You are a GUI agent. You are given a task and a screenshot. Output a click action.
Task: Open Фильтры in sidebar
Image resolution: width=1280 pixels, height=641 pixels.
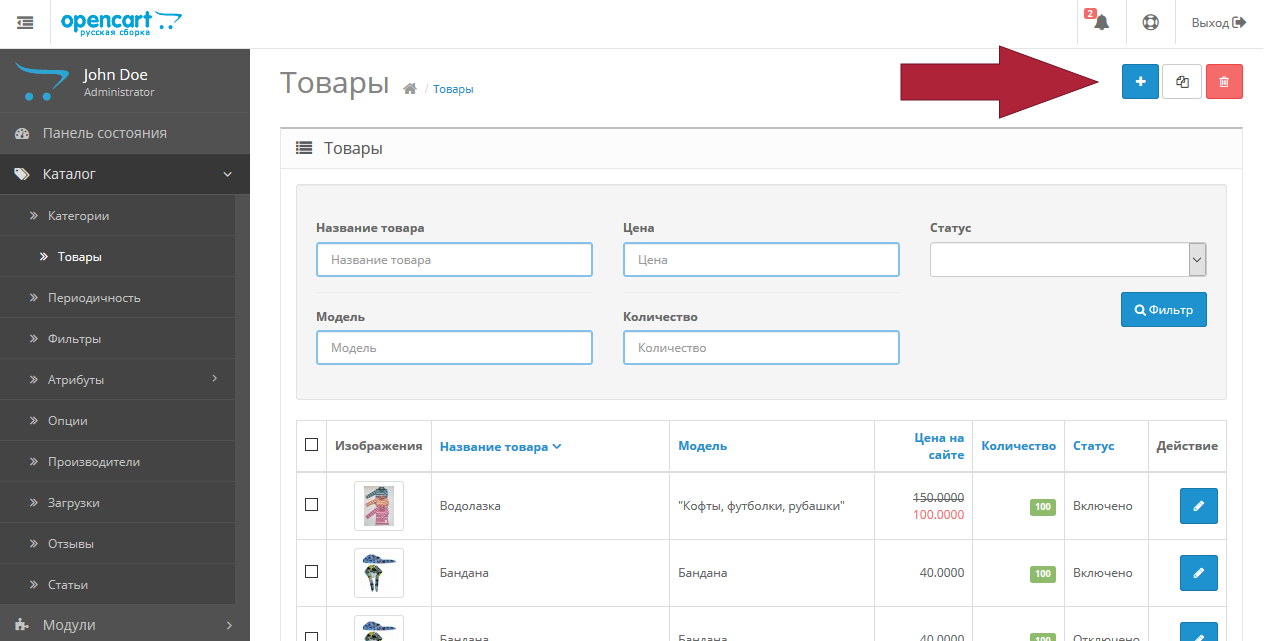point(118,339)
